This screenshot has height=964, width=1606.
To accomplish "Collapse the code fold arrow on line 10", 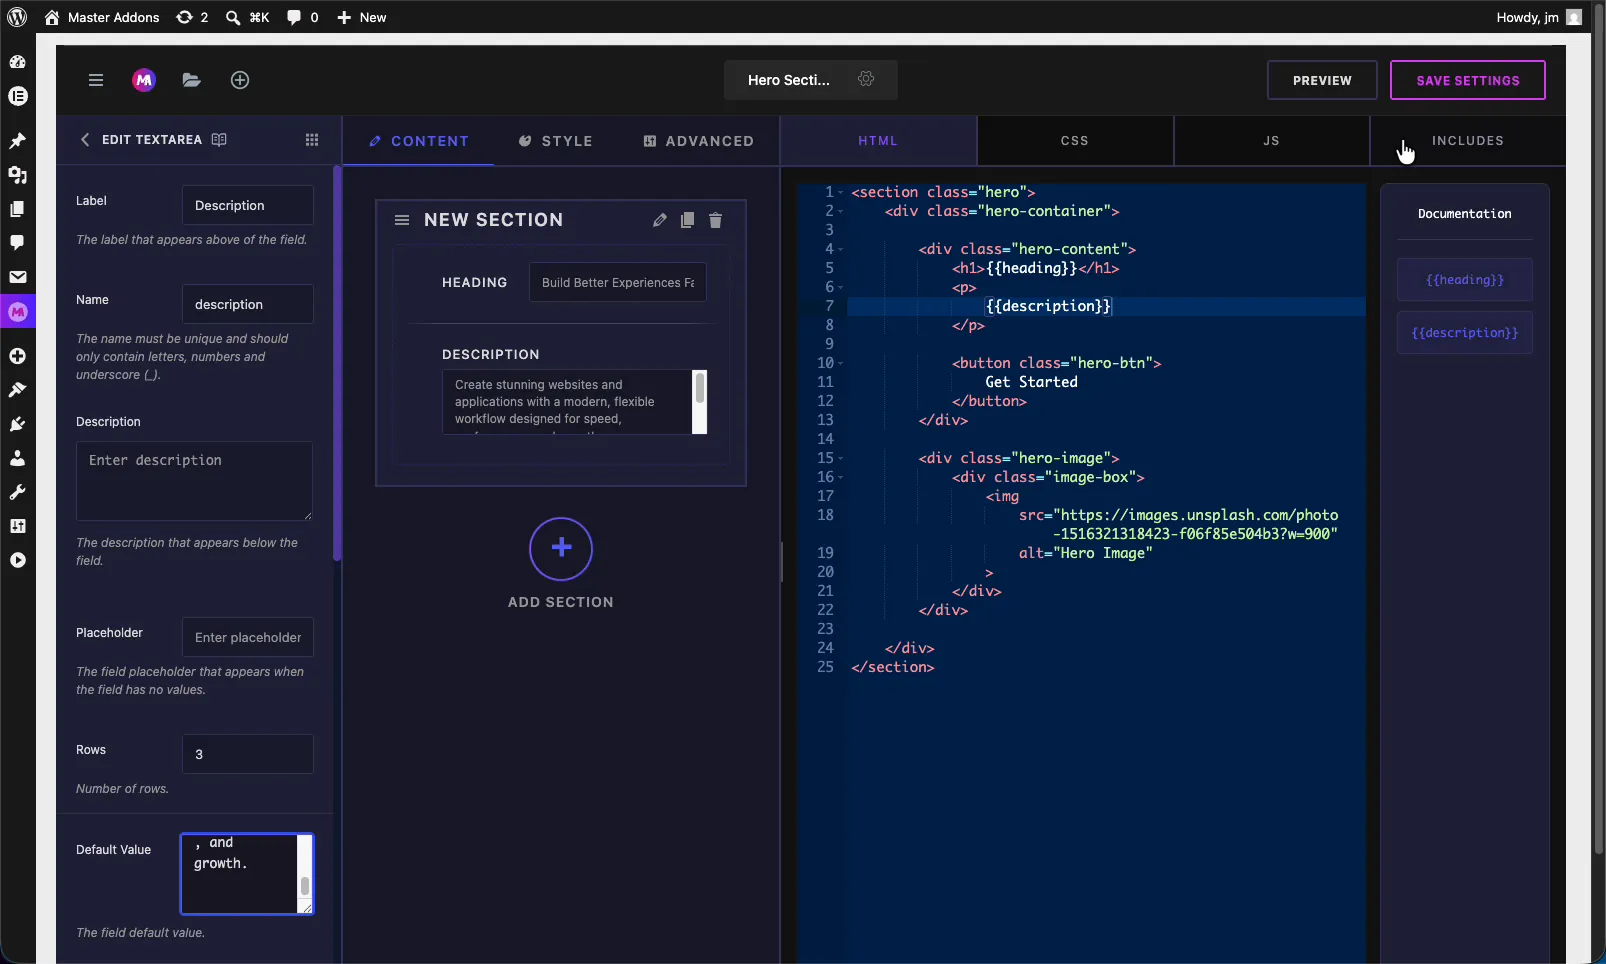I will [x=841, y=363].
